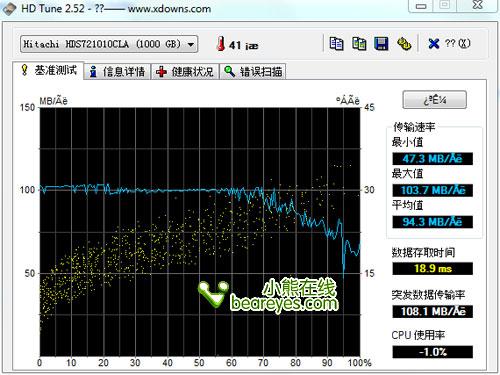The image size is (500, 375).
Task: Switch to the 基准测试 benchmark tab
Action: point(48,70)
